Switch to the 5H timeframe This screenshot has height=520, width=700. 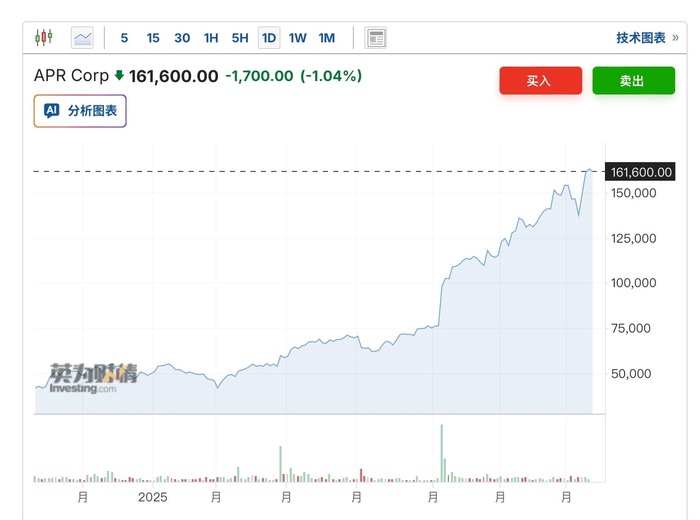click(240, 38)
